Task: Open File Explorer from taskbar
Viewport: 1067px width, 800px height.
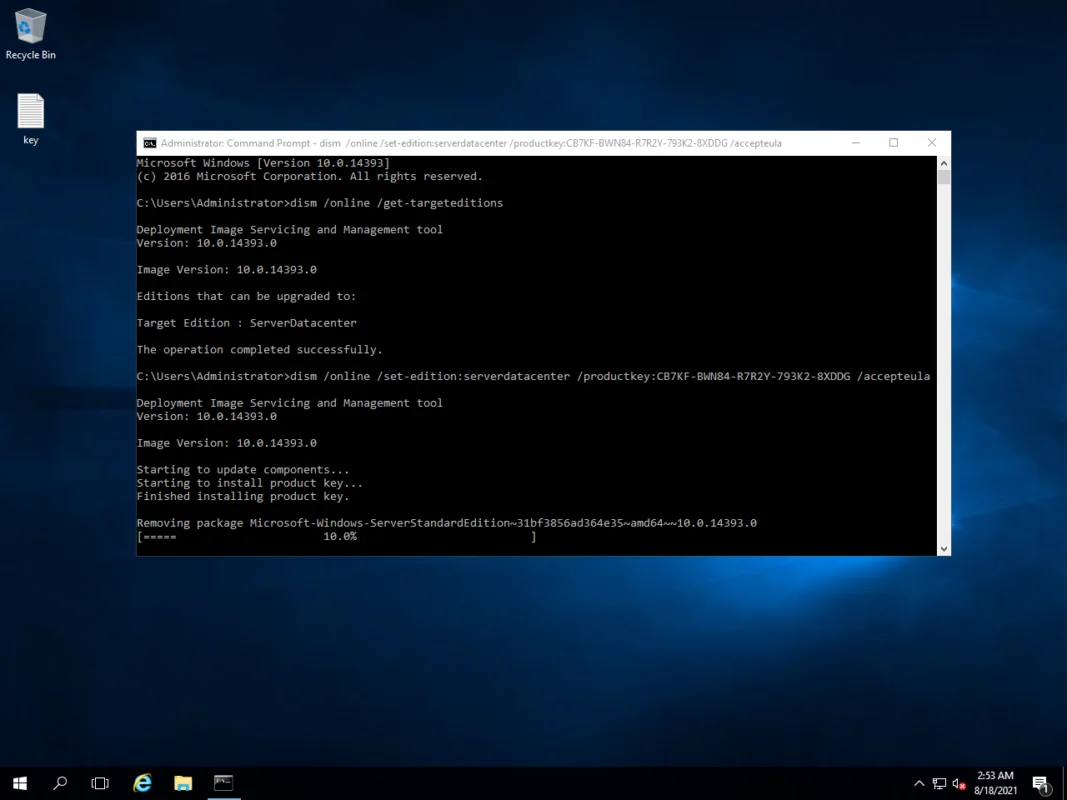Action: pos(183,783)
